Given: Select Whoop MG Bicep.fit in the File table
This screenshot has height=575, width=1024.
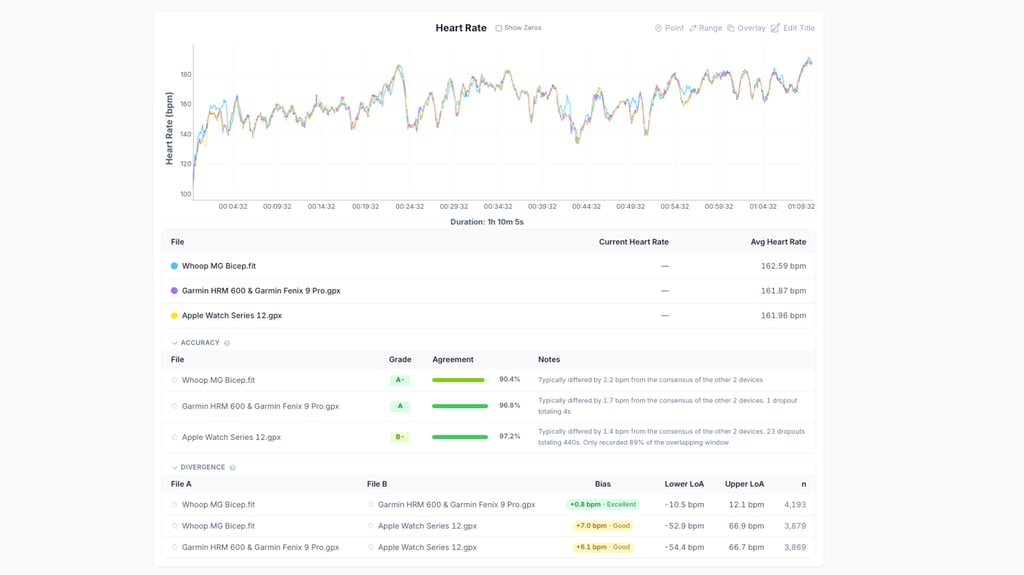Looking at the screenshot, I should (x=219, y=266).
